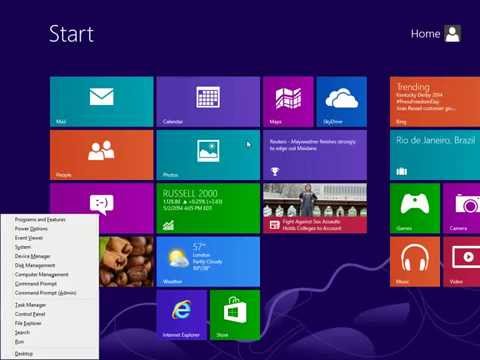Launch Internet Explorer tile
The height and width of the screenshot is (360, 480).
[x=182, y=315]
